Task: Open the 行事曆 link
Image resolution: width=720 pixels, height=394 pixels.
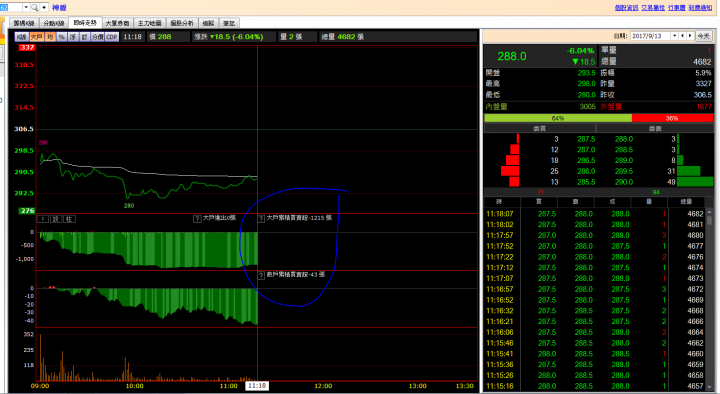Action: (x=676, y=8)
